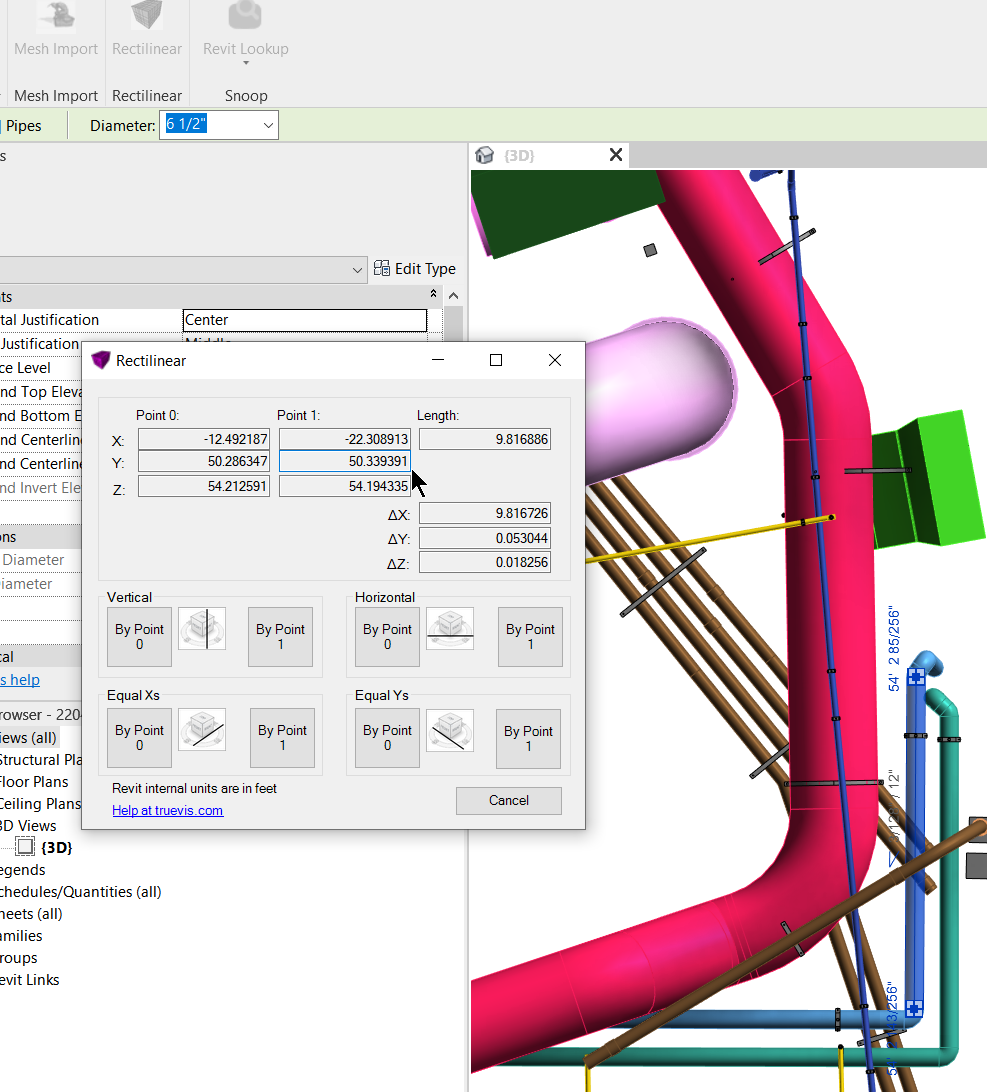
Task: Click the Equal Xs cube icon
Action: tap(202, 731)
